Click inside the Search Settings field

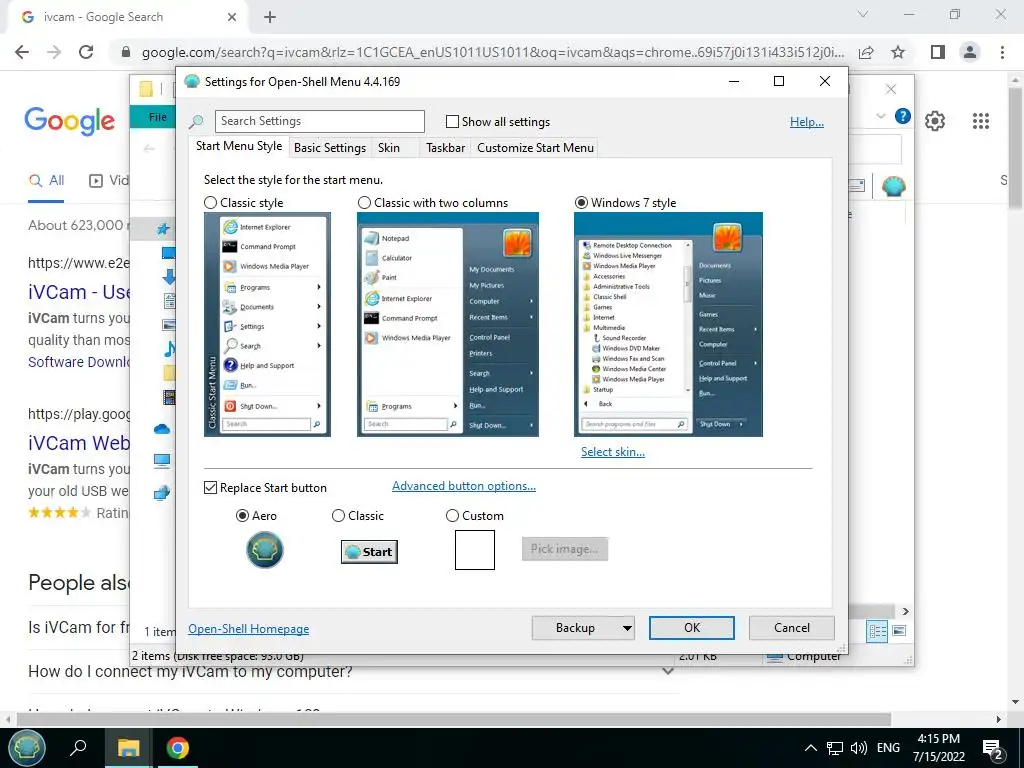pyautogui.click(x=320, y=121)
